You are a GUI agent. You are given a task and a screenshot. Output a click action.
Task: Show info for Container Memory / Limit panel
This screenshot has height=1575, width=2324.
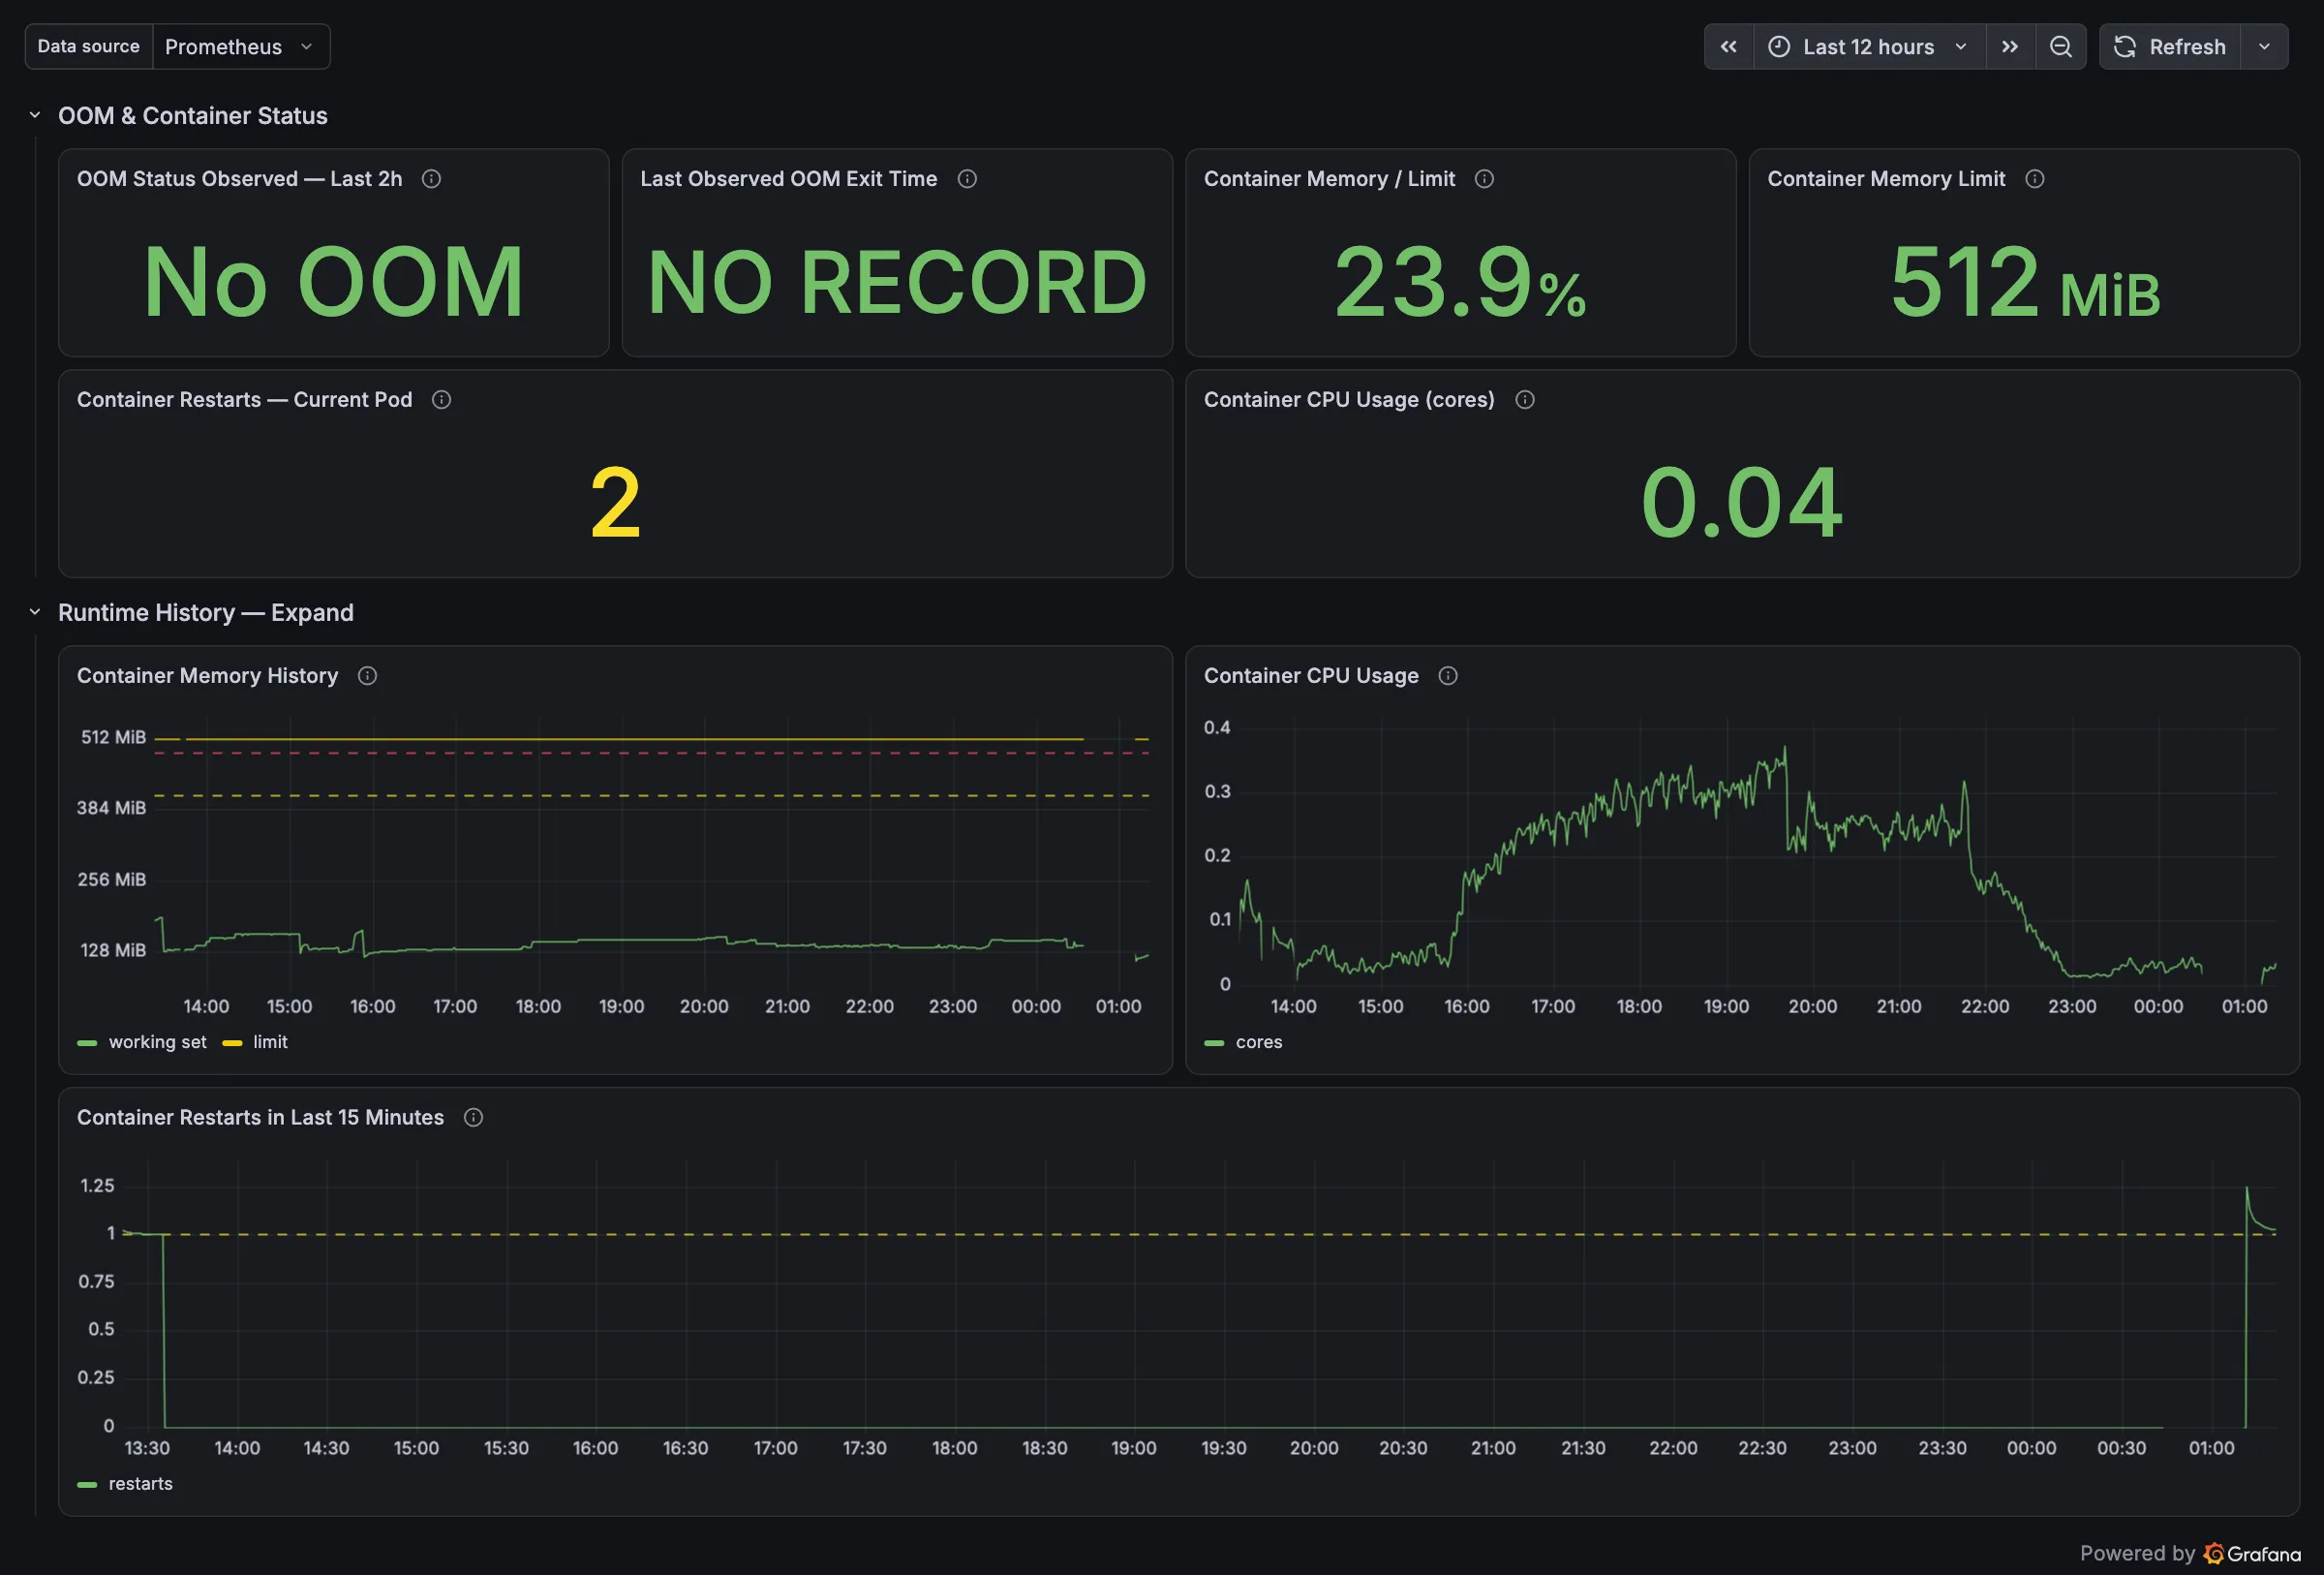tap(1484, 179)
